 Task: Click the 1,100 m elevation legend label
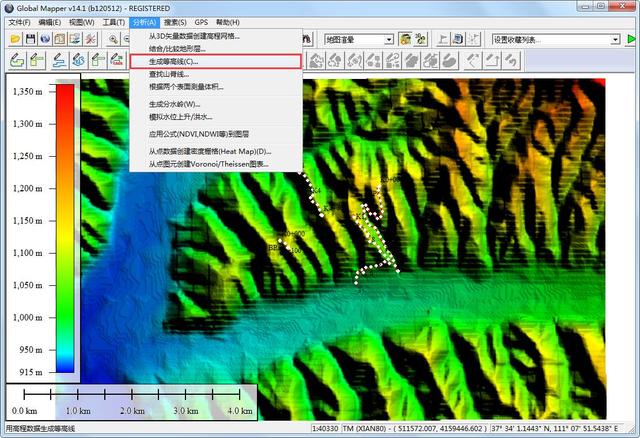click(27, 253)
